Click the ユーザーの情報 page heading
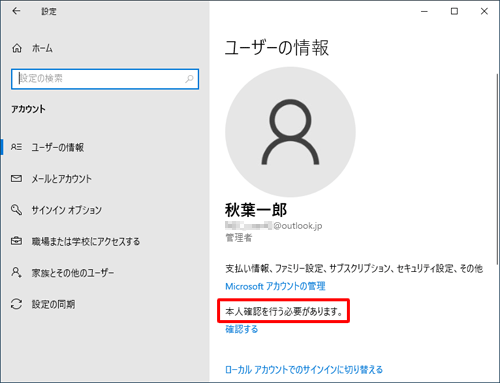The width and height of the screenshot is (500, 383). tap(277, 47)
